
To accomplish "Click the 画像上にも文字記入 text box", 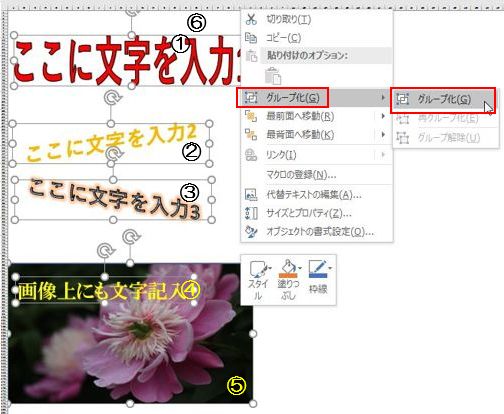I will pyautogui.click(x=104, y=290).
